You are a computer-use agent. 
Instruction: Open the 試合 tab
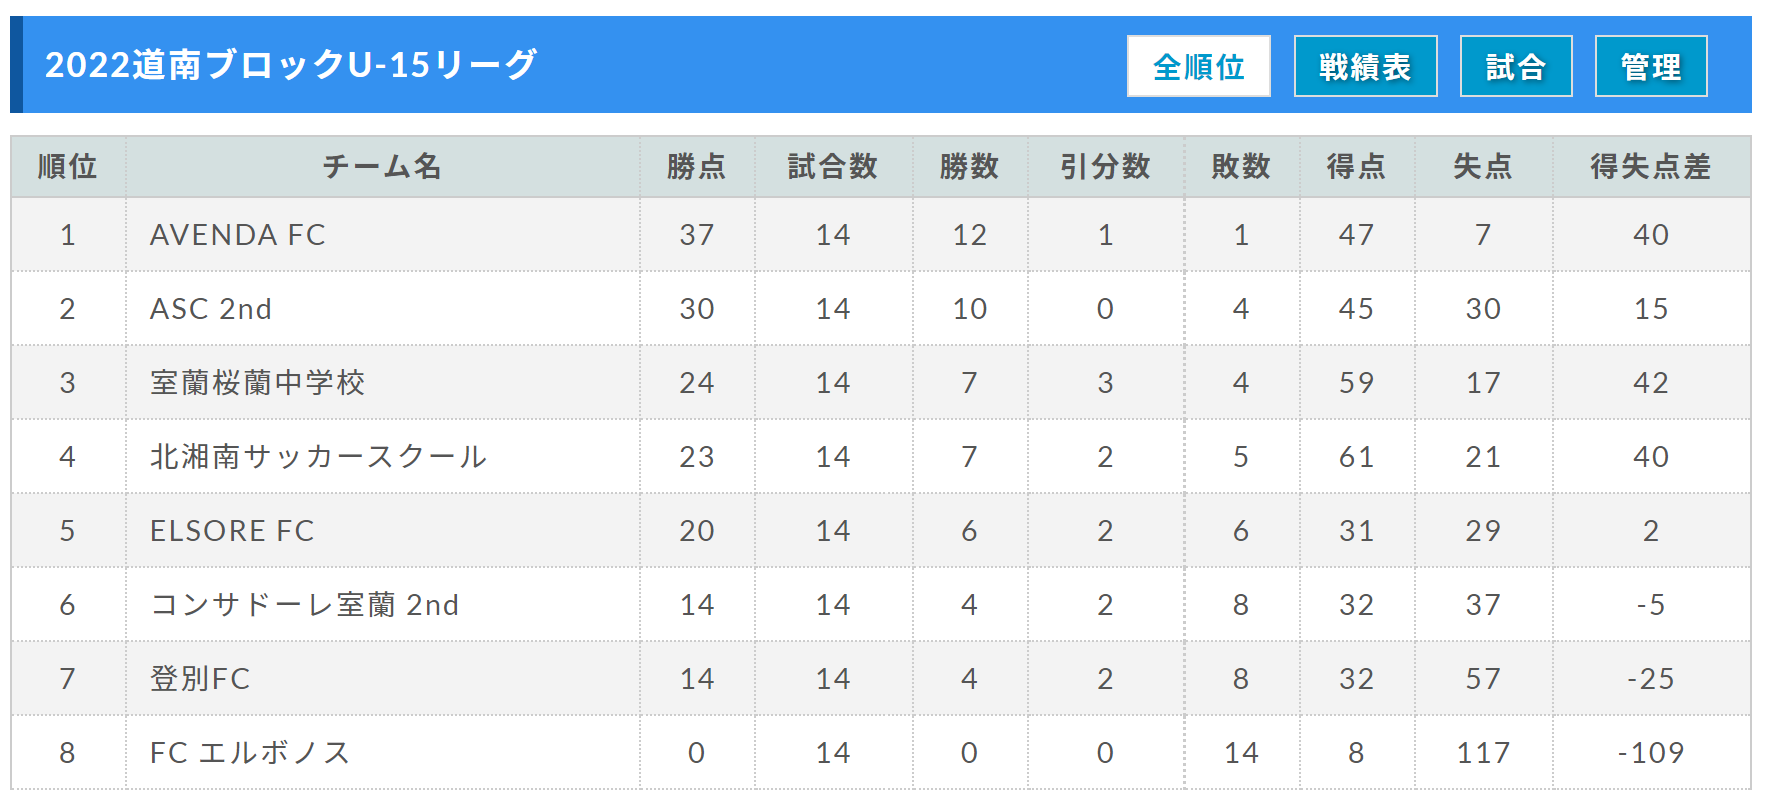tap(1516, 66)
